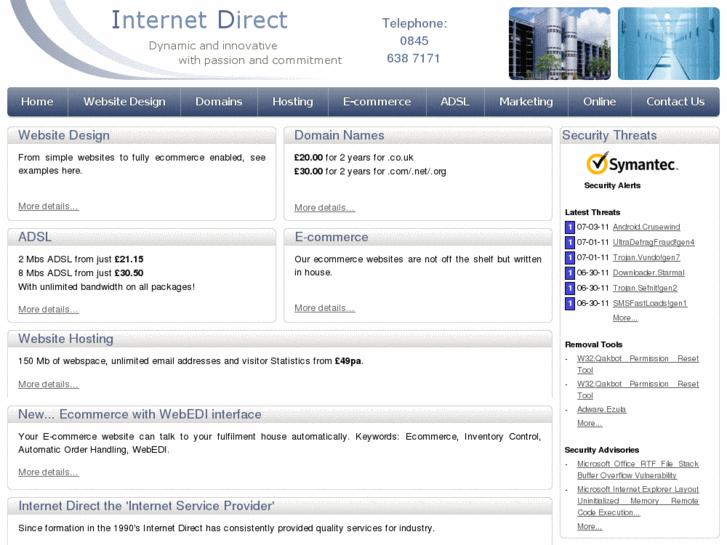Viewport: 727px width, 545px height.
Task: Open More details under Domain Names
Action: point(325,208)
